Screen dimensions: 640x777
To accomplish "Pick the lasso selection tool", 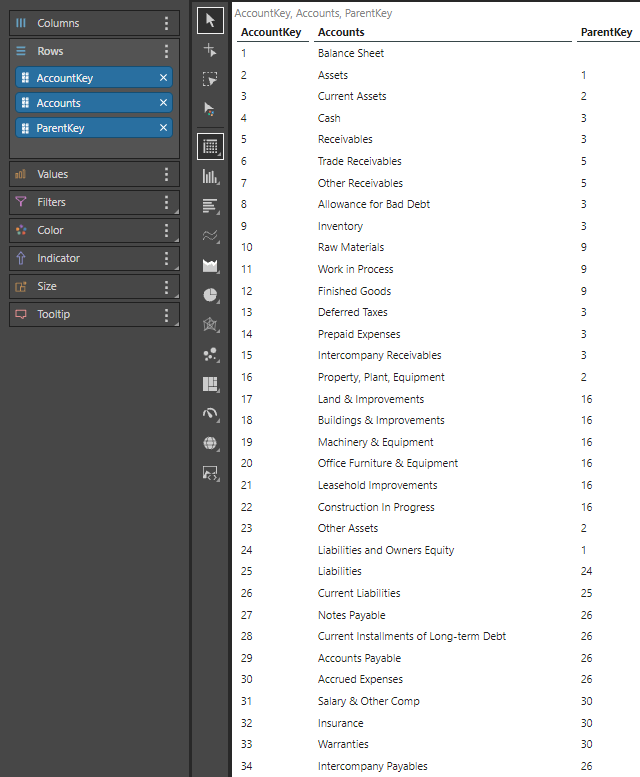I will click(210, 79).
